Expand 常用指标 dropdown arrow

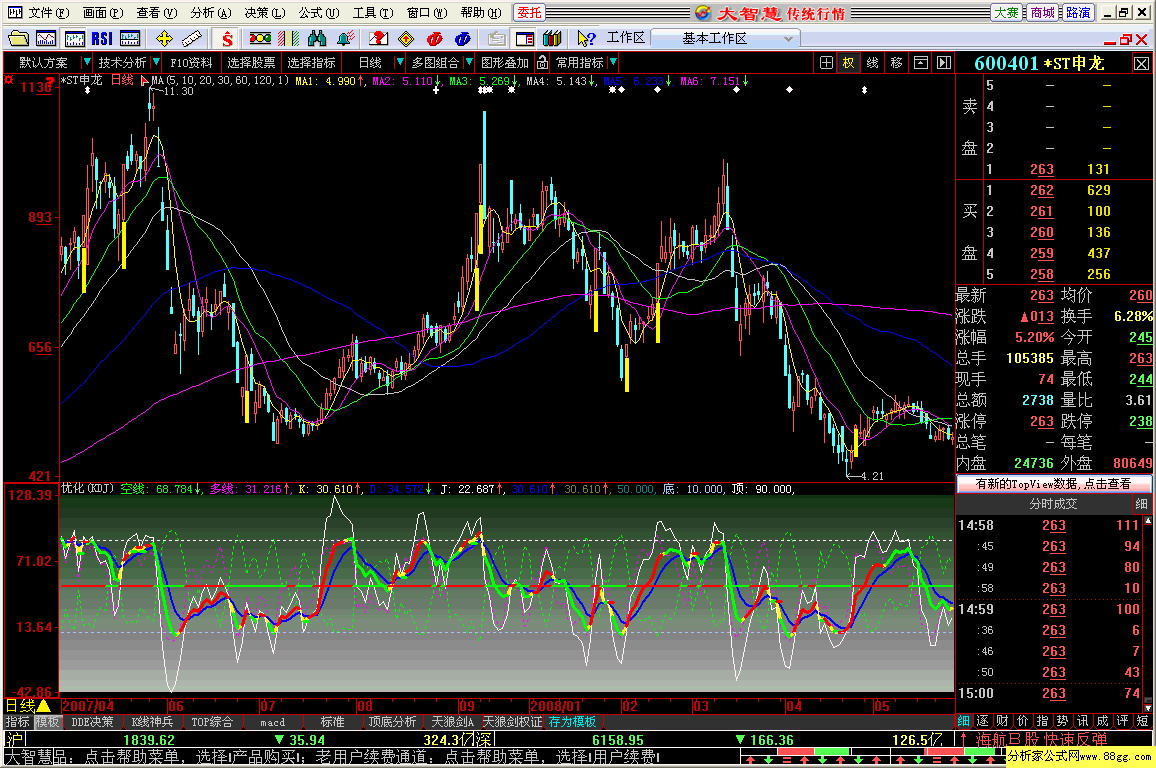click(x=613, y=63)
